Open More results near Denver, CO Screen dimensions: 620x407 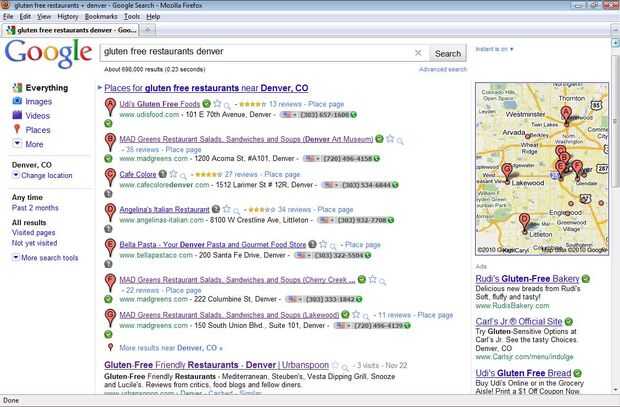coord(171,348)
